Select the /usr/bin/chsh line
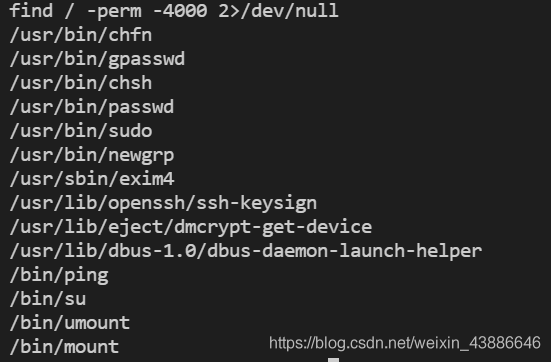Screen dimensions: 551x362 (81, 83)
